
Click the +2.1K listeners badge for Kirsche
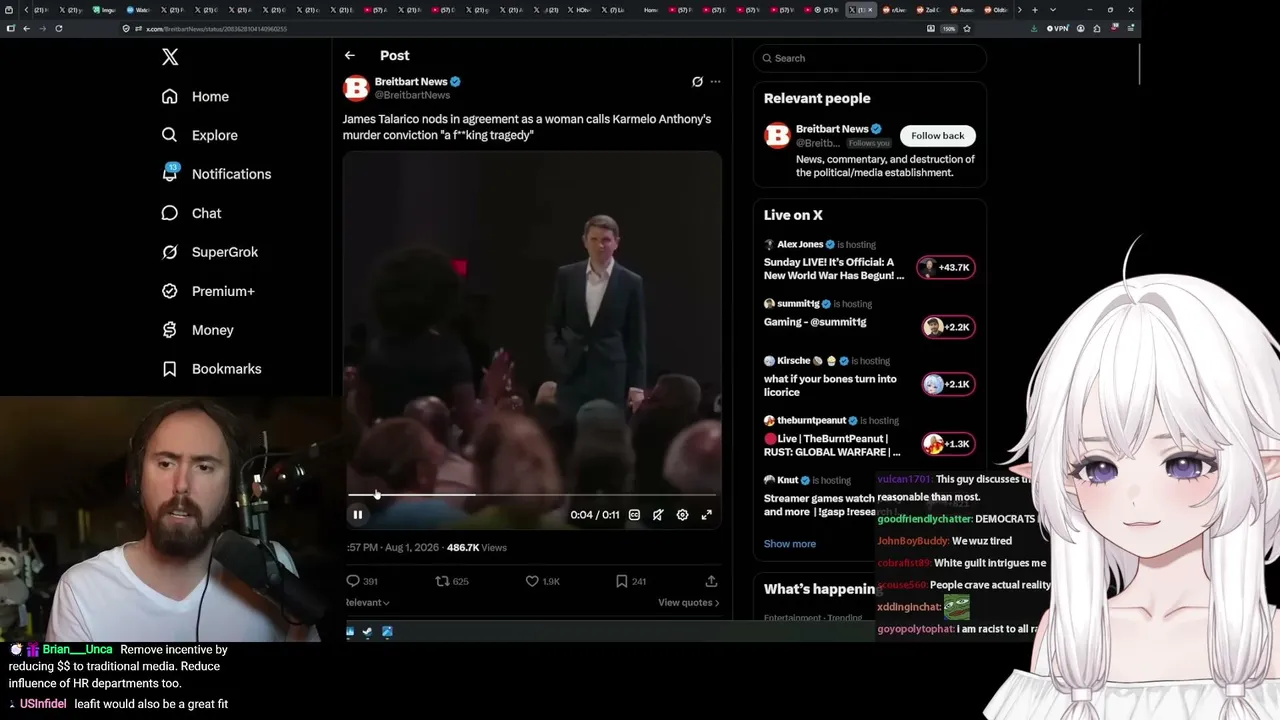[x=948, y=384]
